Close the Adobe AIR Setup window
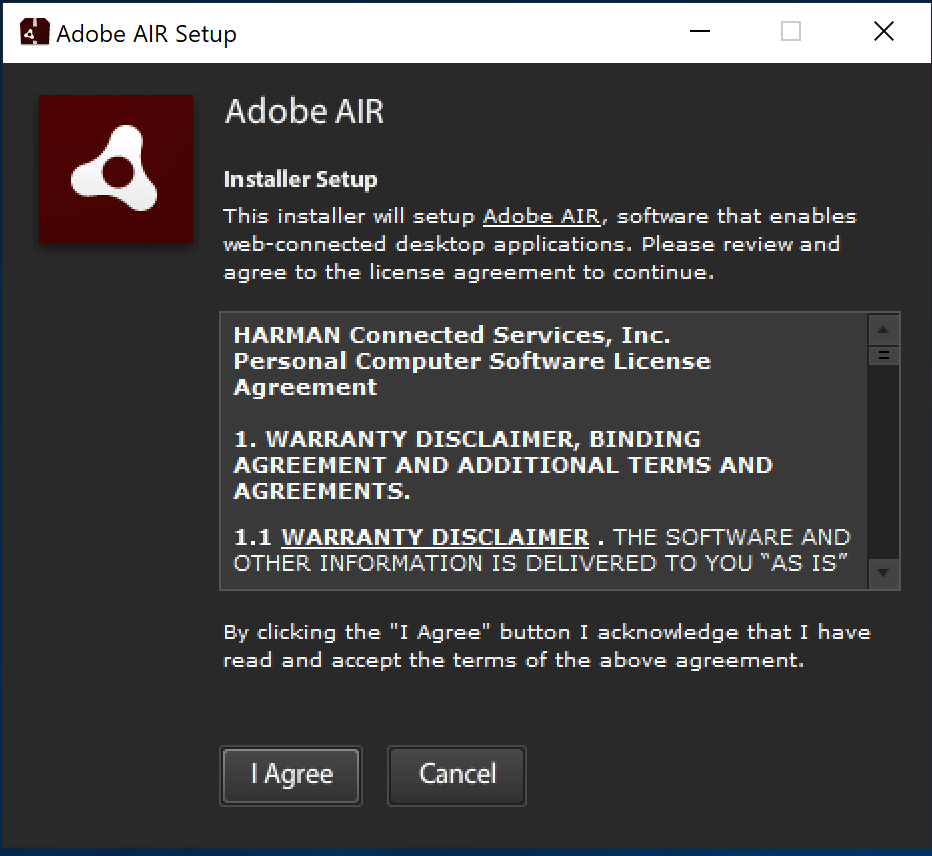Image resolution: width=932 pixels, height=856 pixels. tap(883, 32)
